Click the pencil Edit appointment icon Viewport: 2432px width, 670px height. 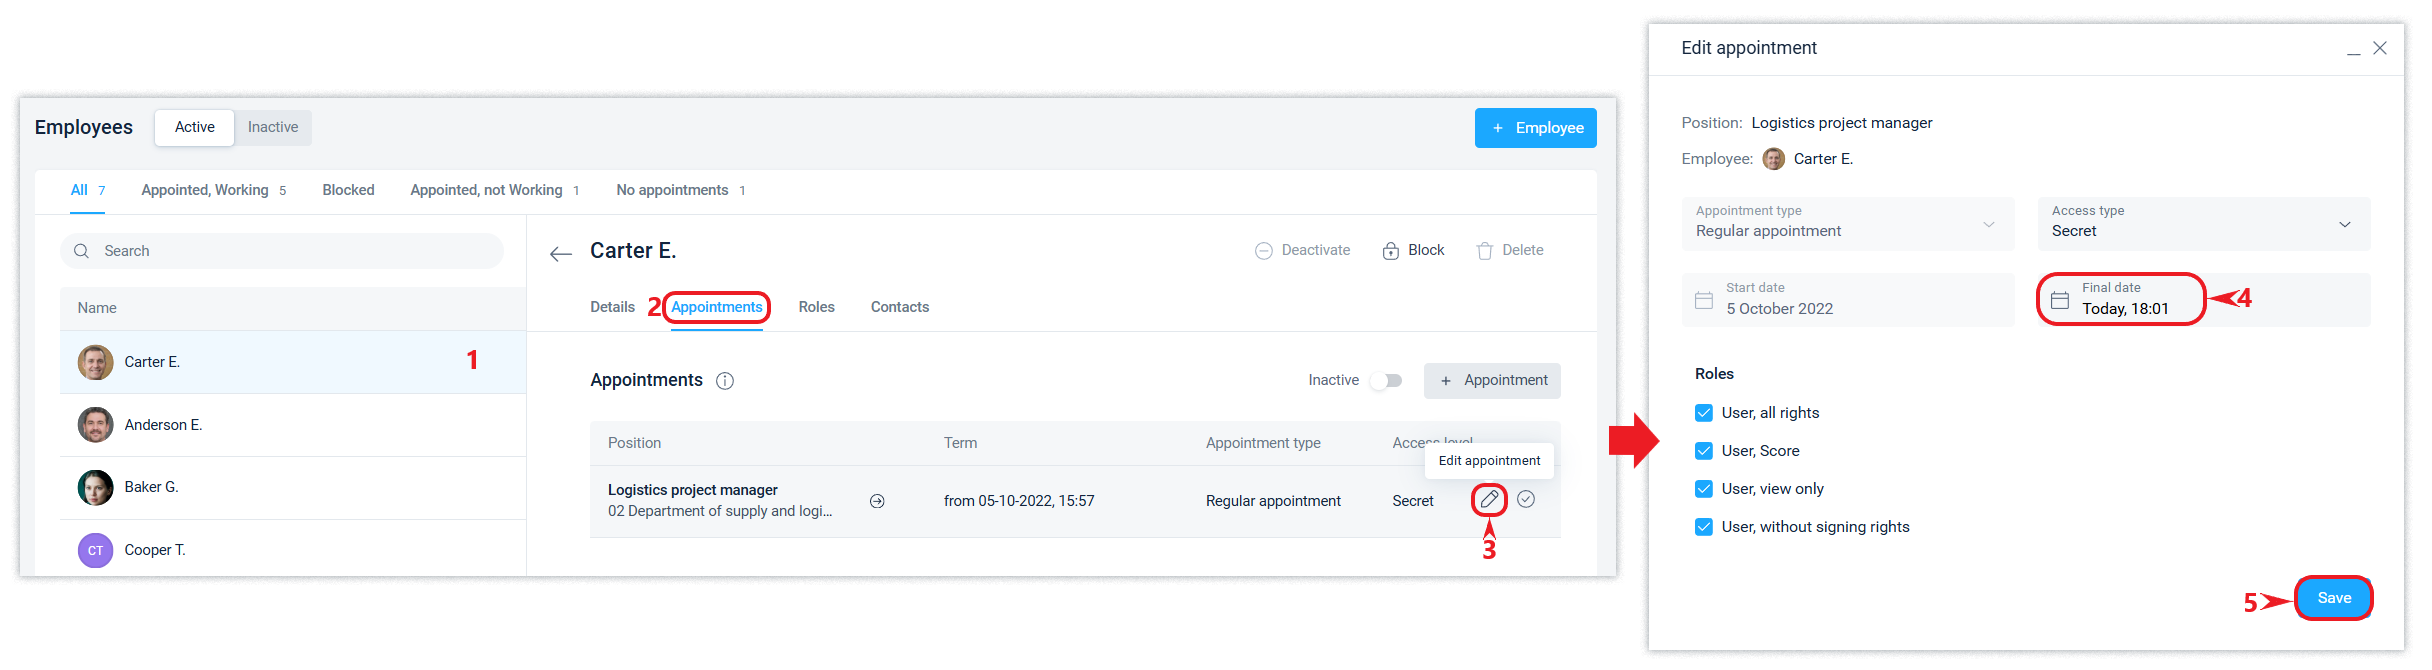[1489, 499]
